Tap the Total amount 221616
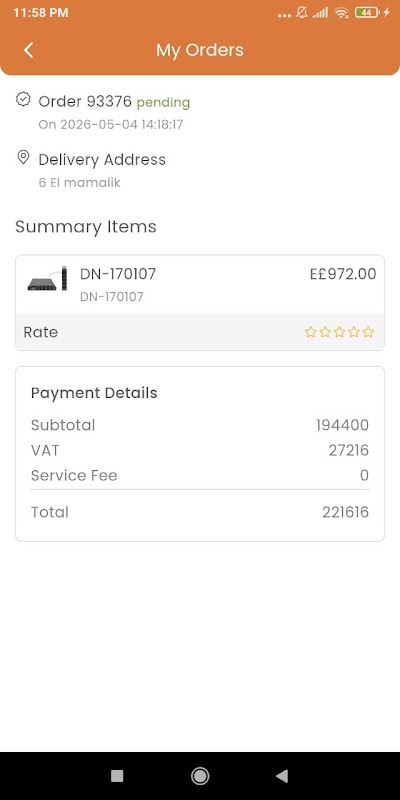400x800 pixels. 345,512
